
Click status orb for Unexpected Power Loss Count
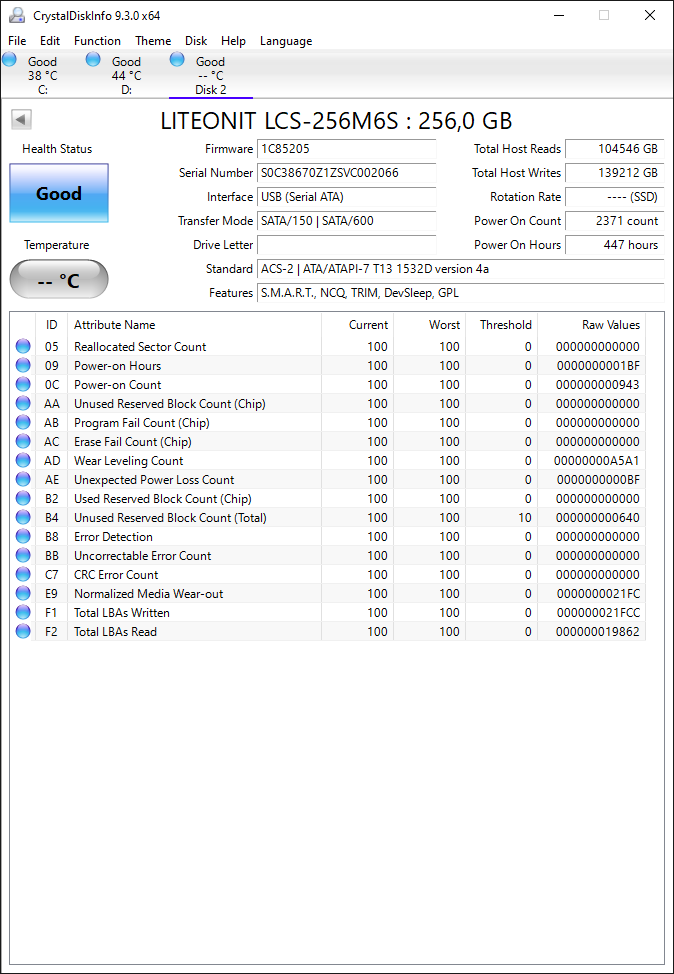point(23,480)
